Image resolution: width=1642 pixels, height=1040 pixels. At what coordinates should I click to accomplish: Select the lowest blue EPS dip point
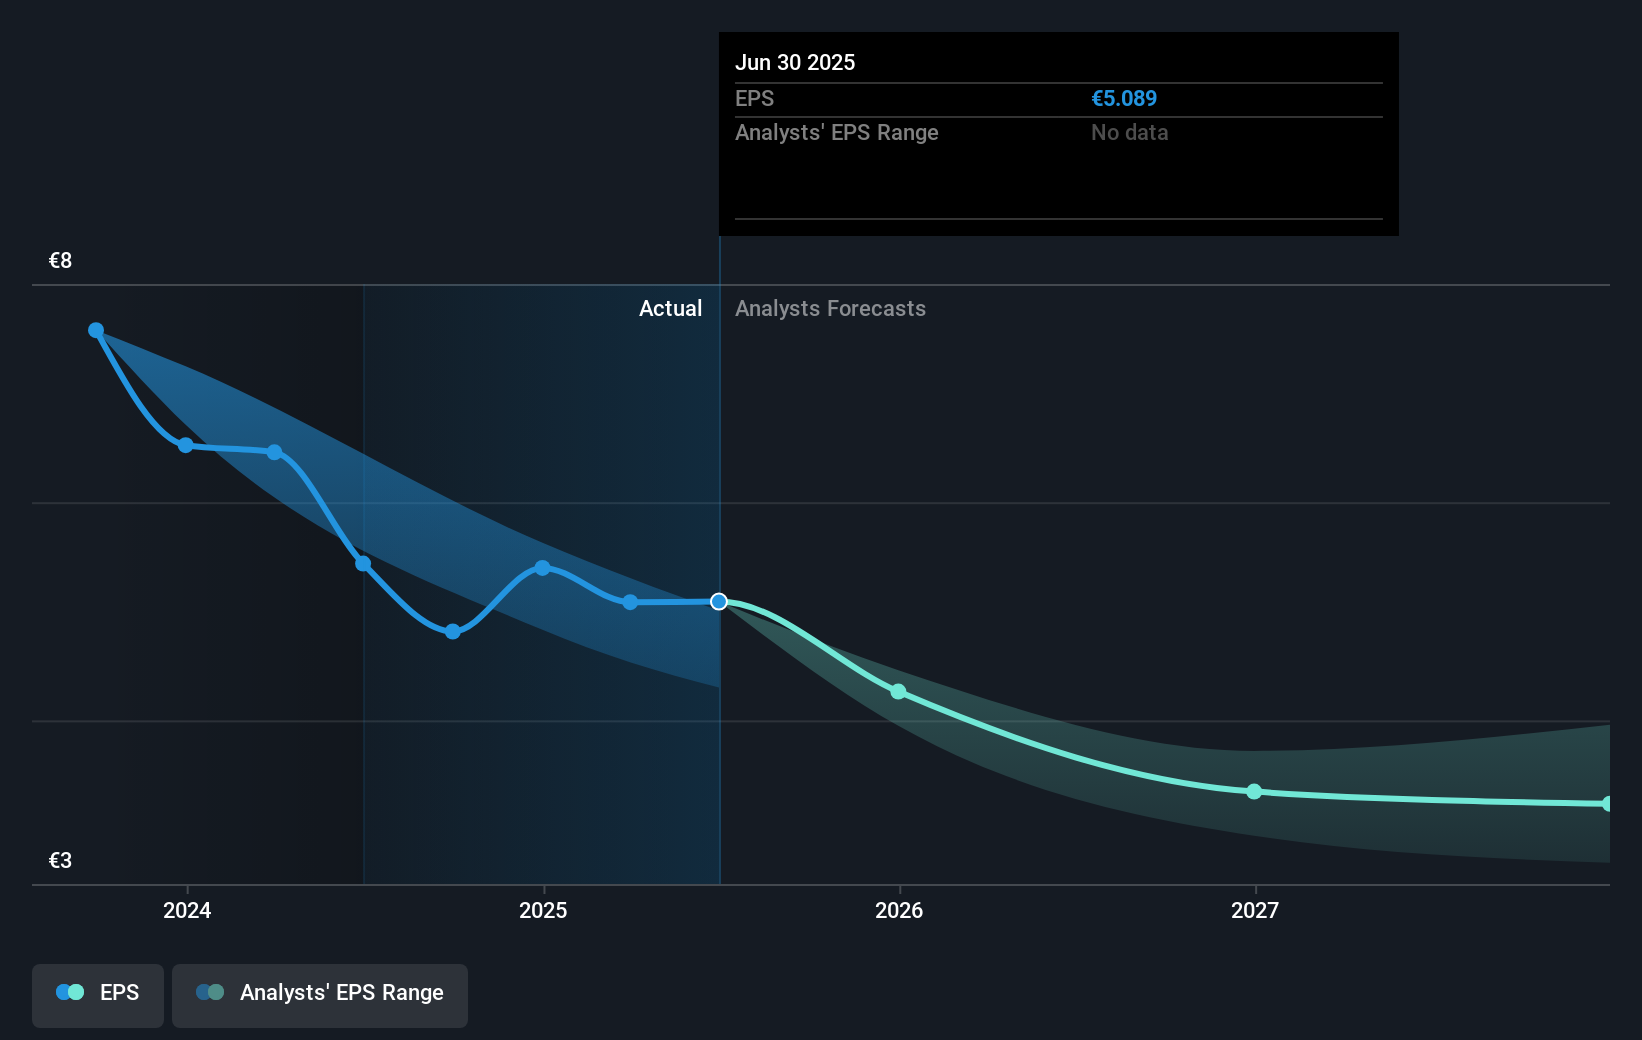point(452,632)
